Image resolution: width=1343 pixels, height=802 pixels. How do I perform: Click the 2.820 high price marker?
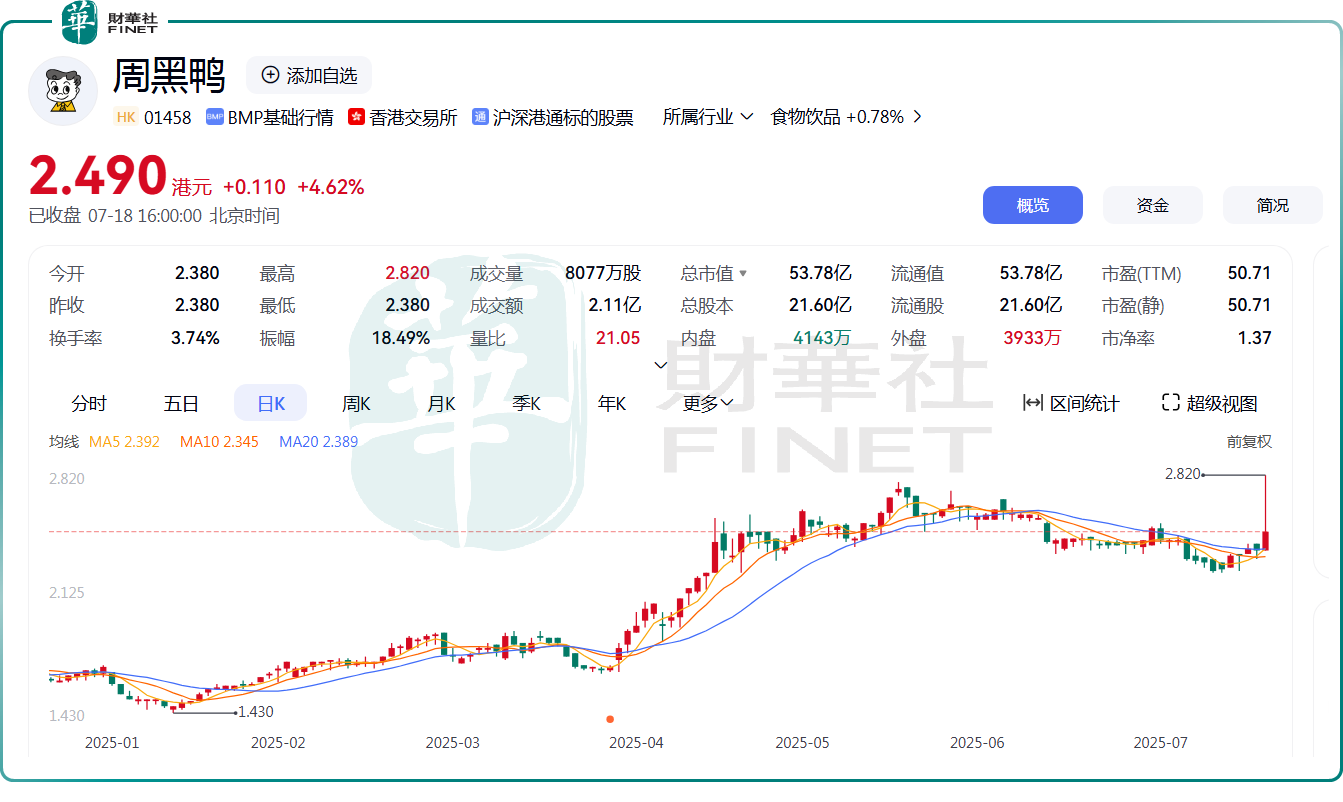tap(1182, 473)
